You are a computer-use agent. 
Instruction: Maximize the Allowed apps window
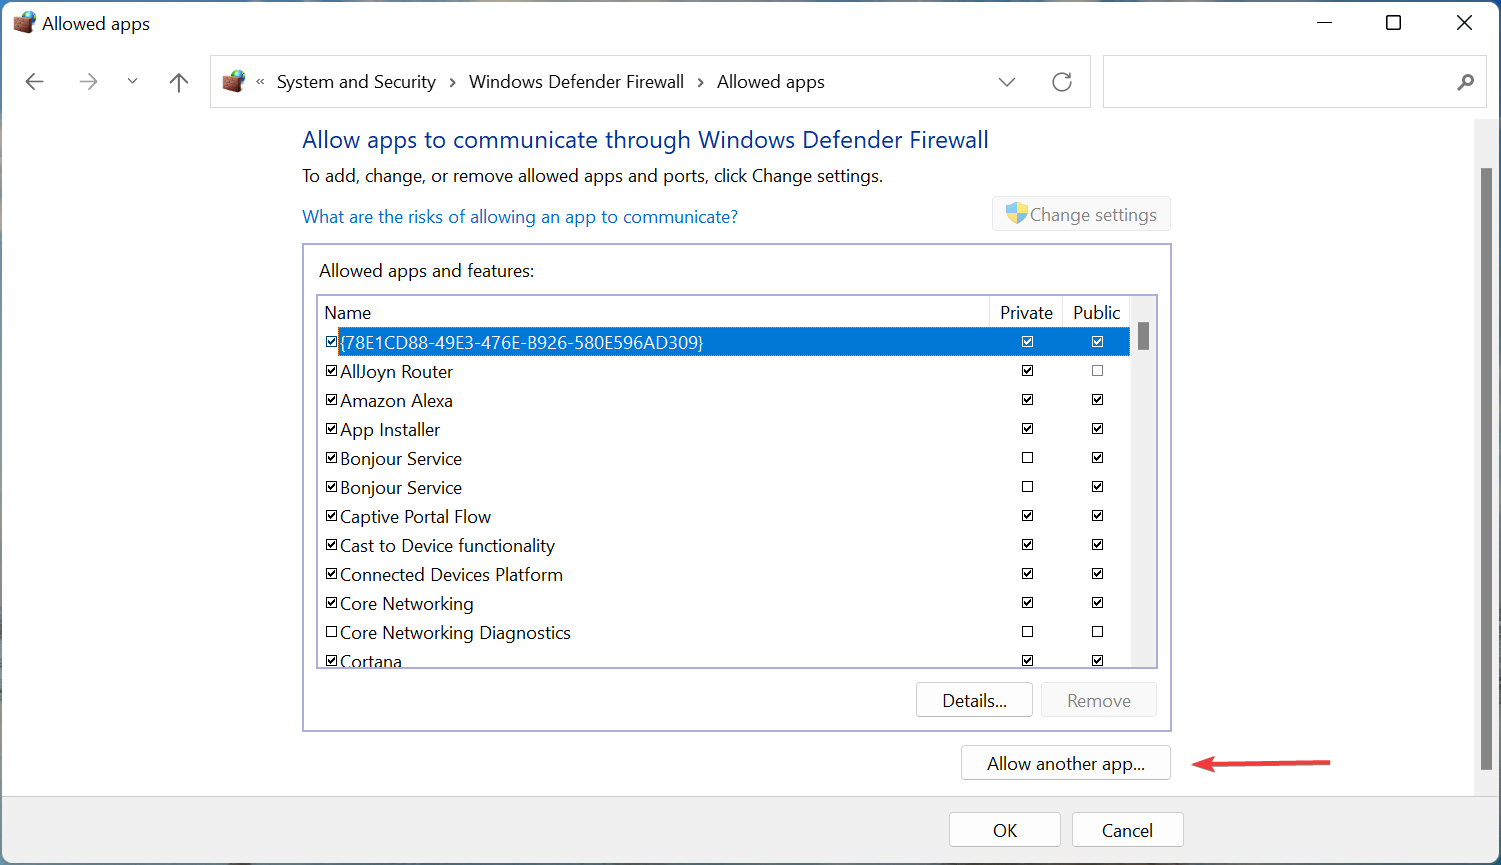(1393, 23)
